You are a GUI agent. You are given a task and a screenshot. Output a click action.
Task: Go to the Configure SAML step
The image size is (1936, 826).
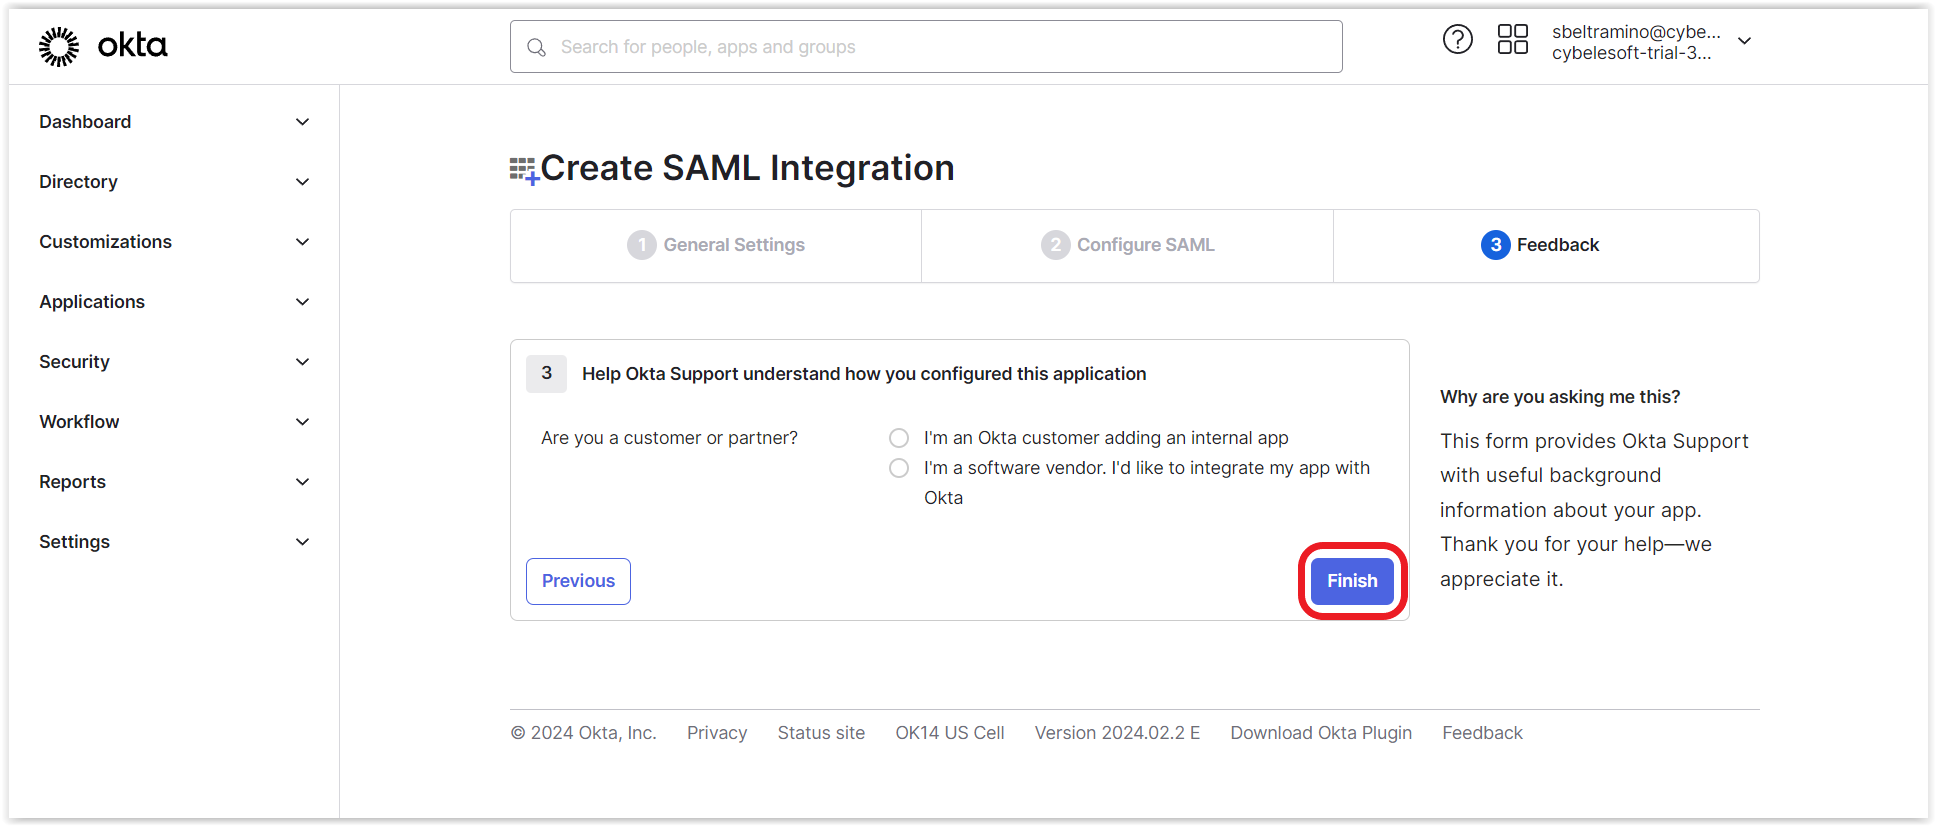[1127, 245]
